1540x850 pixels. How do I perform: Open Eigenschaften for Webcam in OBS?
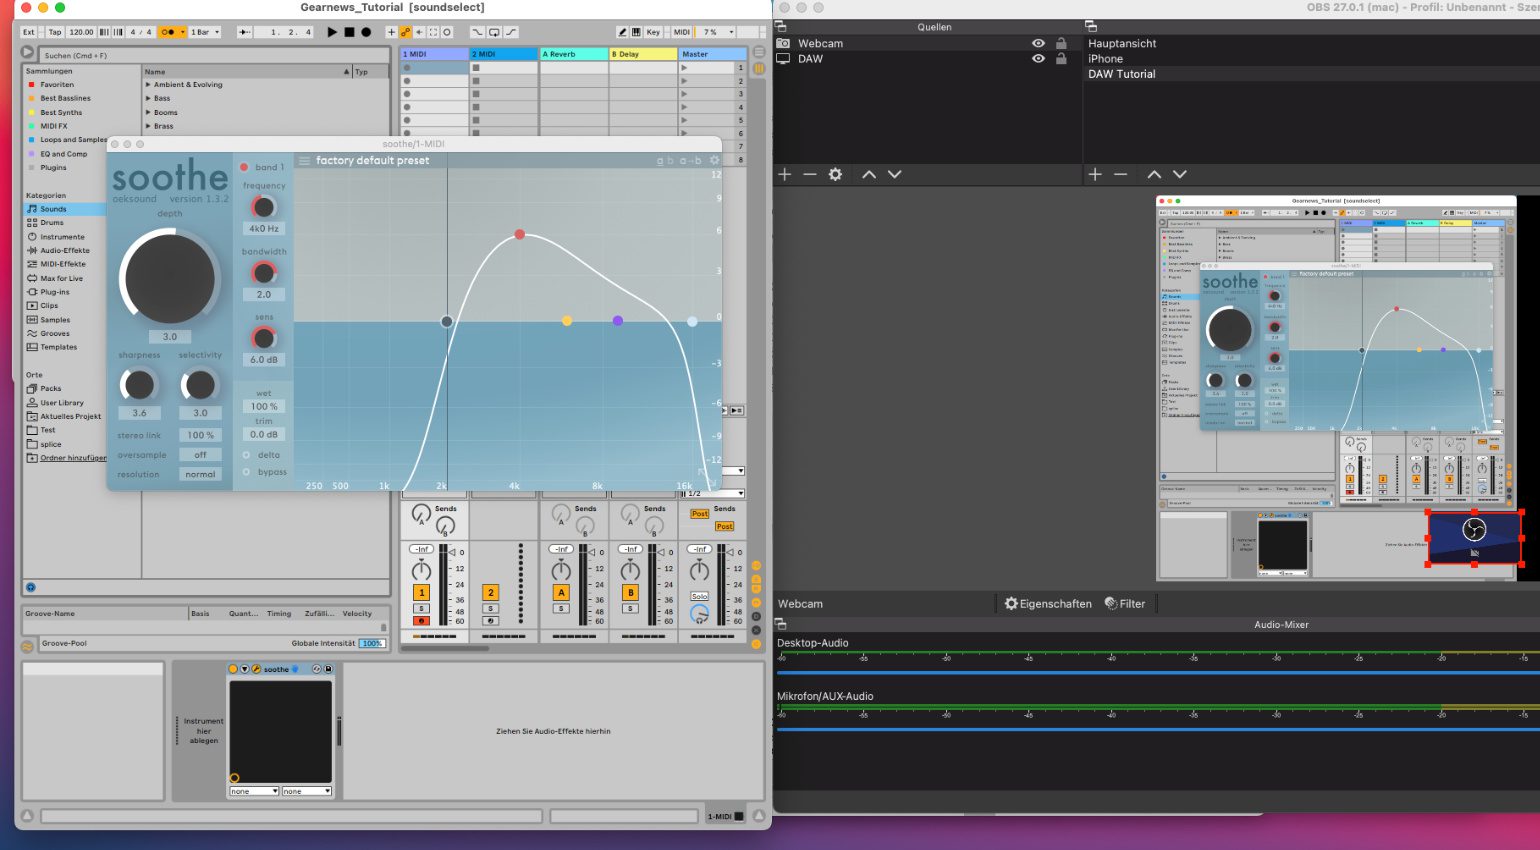(1047, 604)
